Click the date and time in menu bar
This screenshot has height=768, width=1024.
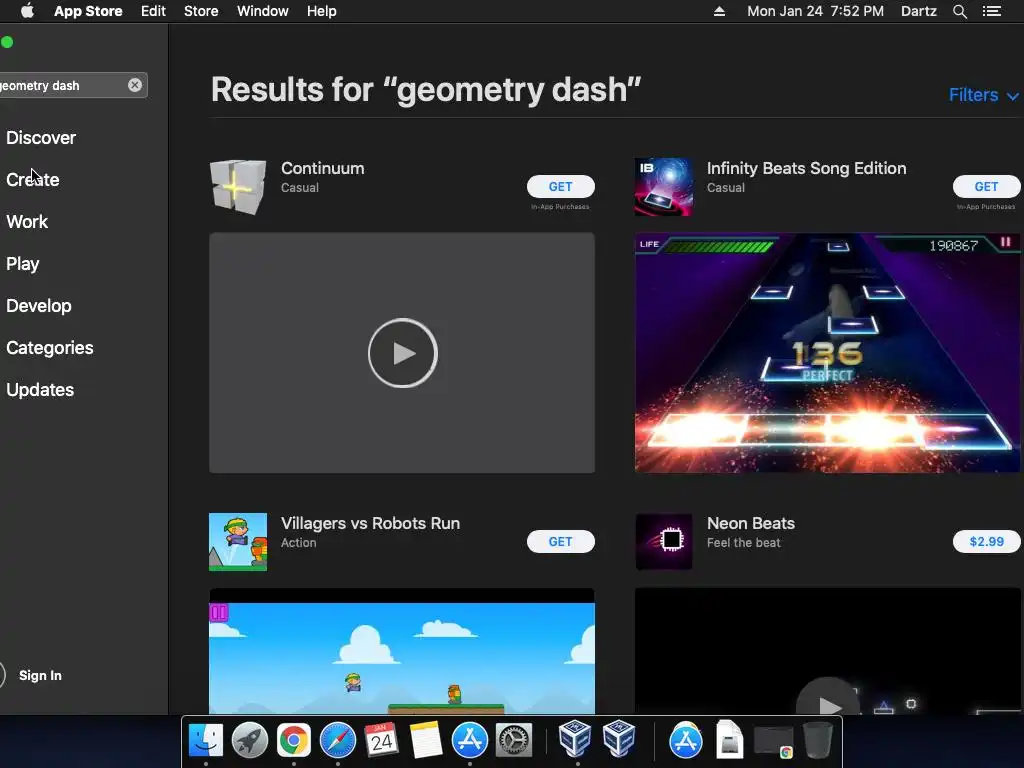[815, 11]
